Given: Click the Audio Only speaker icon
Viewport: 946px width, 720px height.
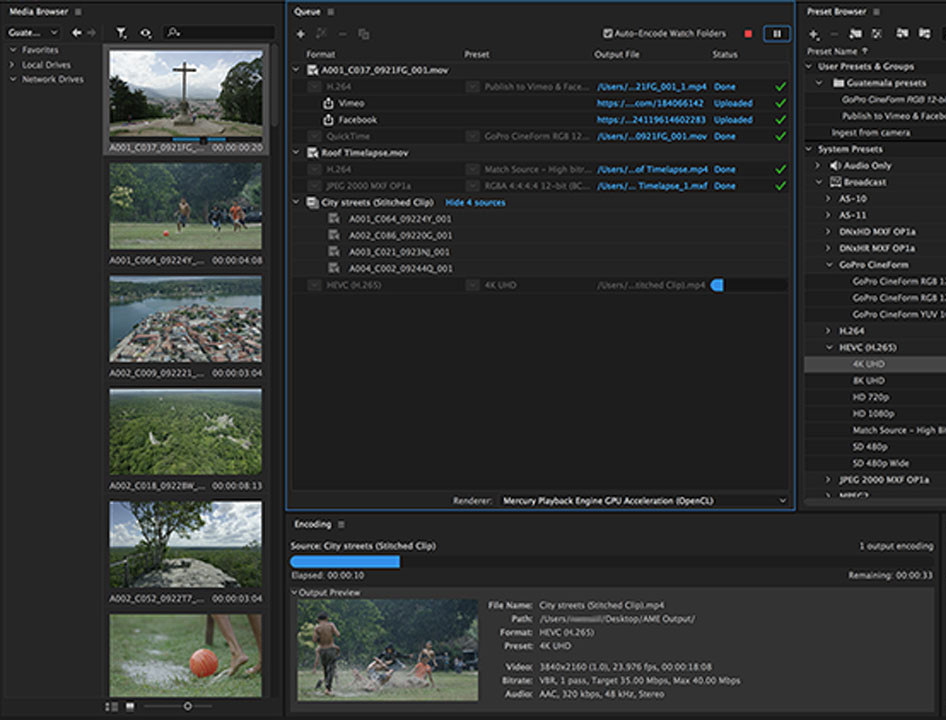Looking at the screenshot, I should [835, 165].
